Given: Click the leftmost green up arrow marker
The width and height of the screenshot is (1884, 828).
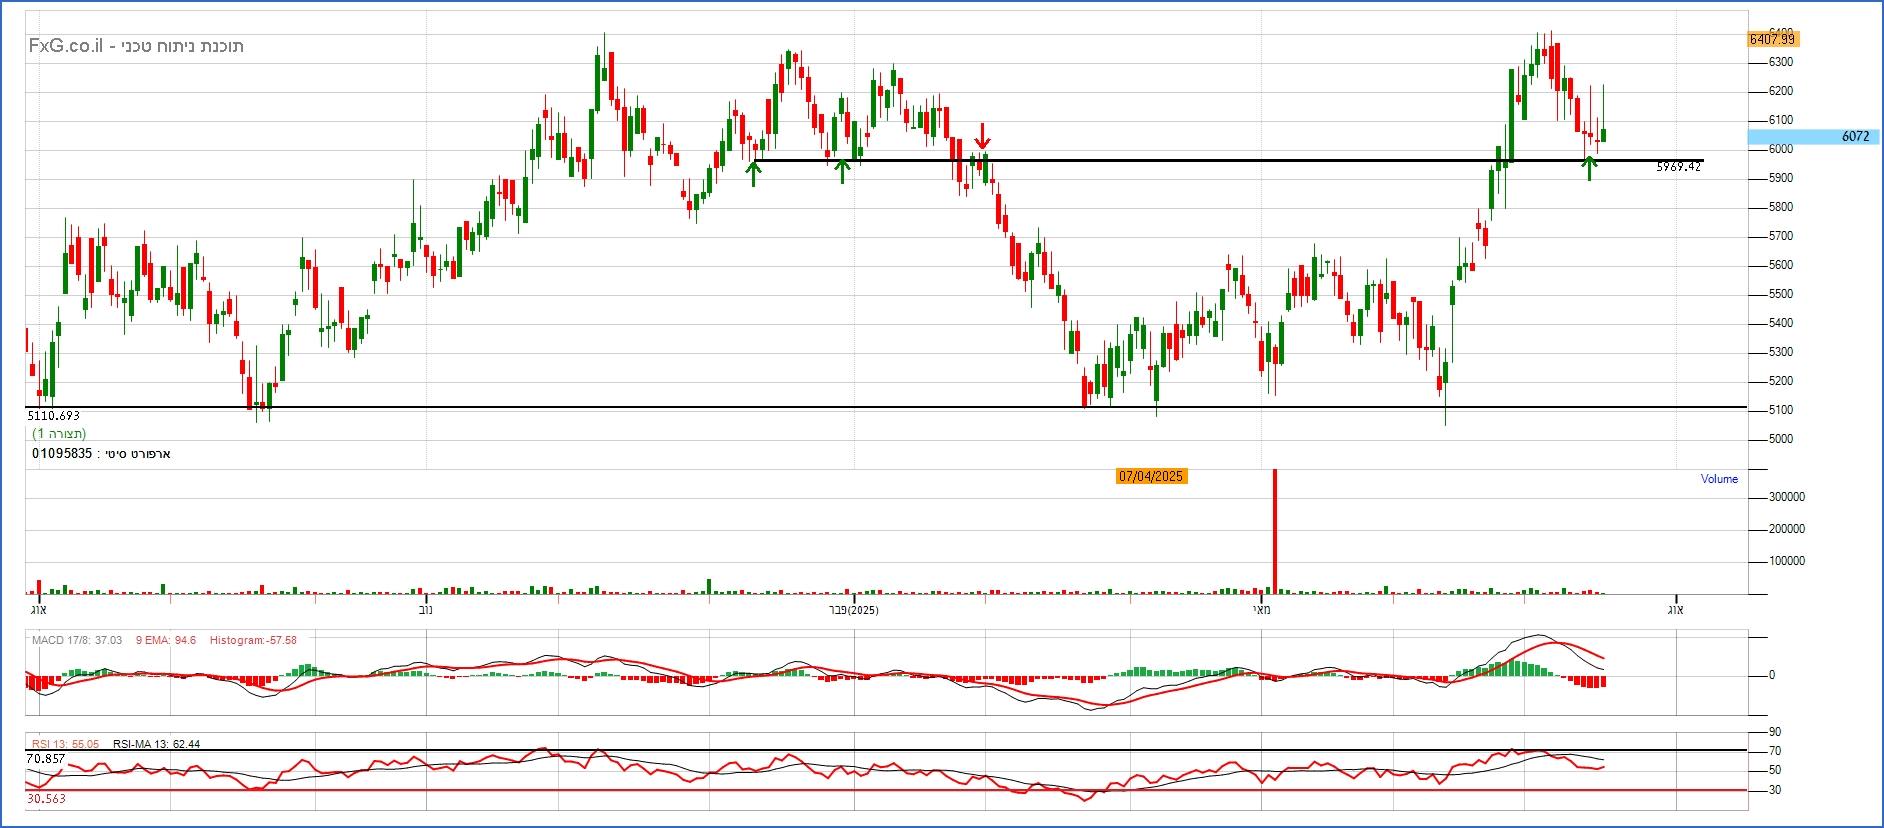Looking at the screenshot, I should [x=754, y=173].
